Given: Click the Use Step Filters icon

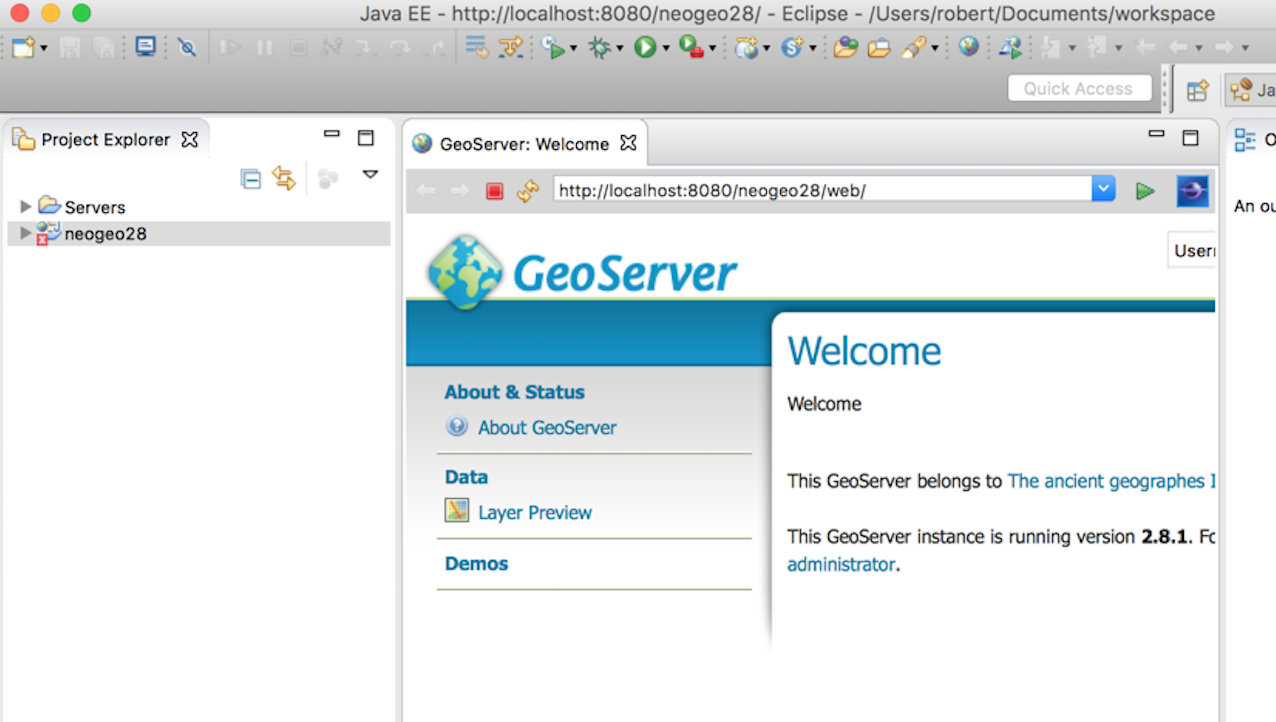Looking at the screenshot, I should (511, 47).
